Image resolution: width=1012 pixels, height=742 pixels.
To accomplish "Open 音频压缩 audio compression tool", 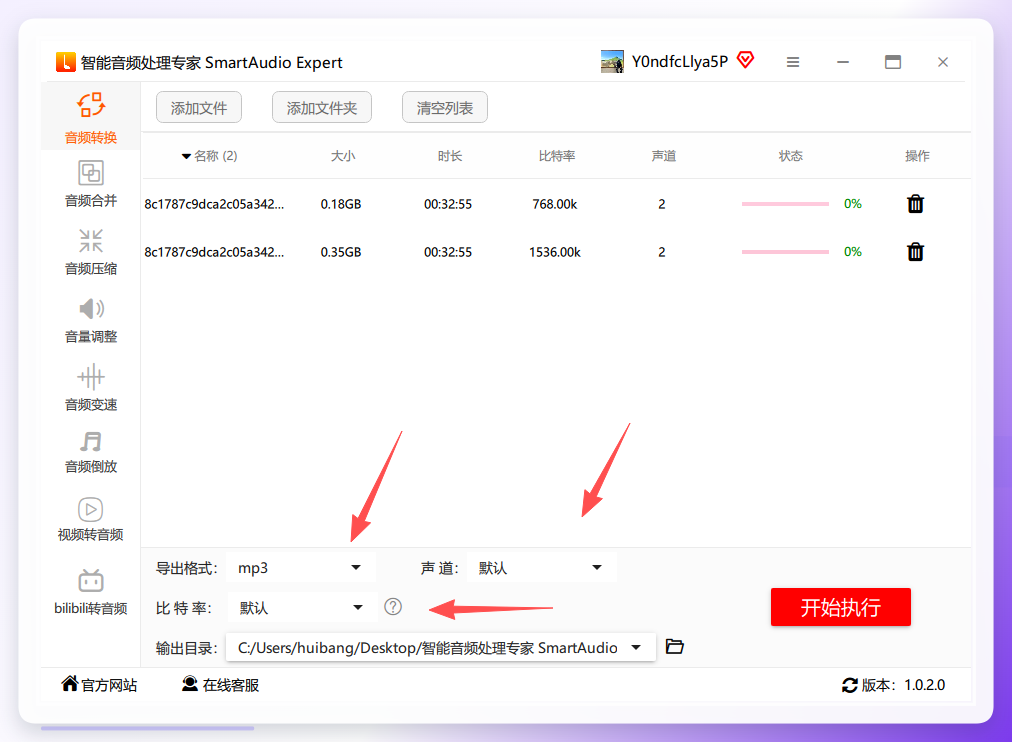I will [90, 252].
